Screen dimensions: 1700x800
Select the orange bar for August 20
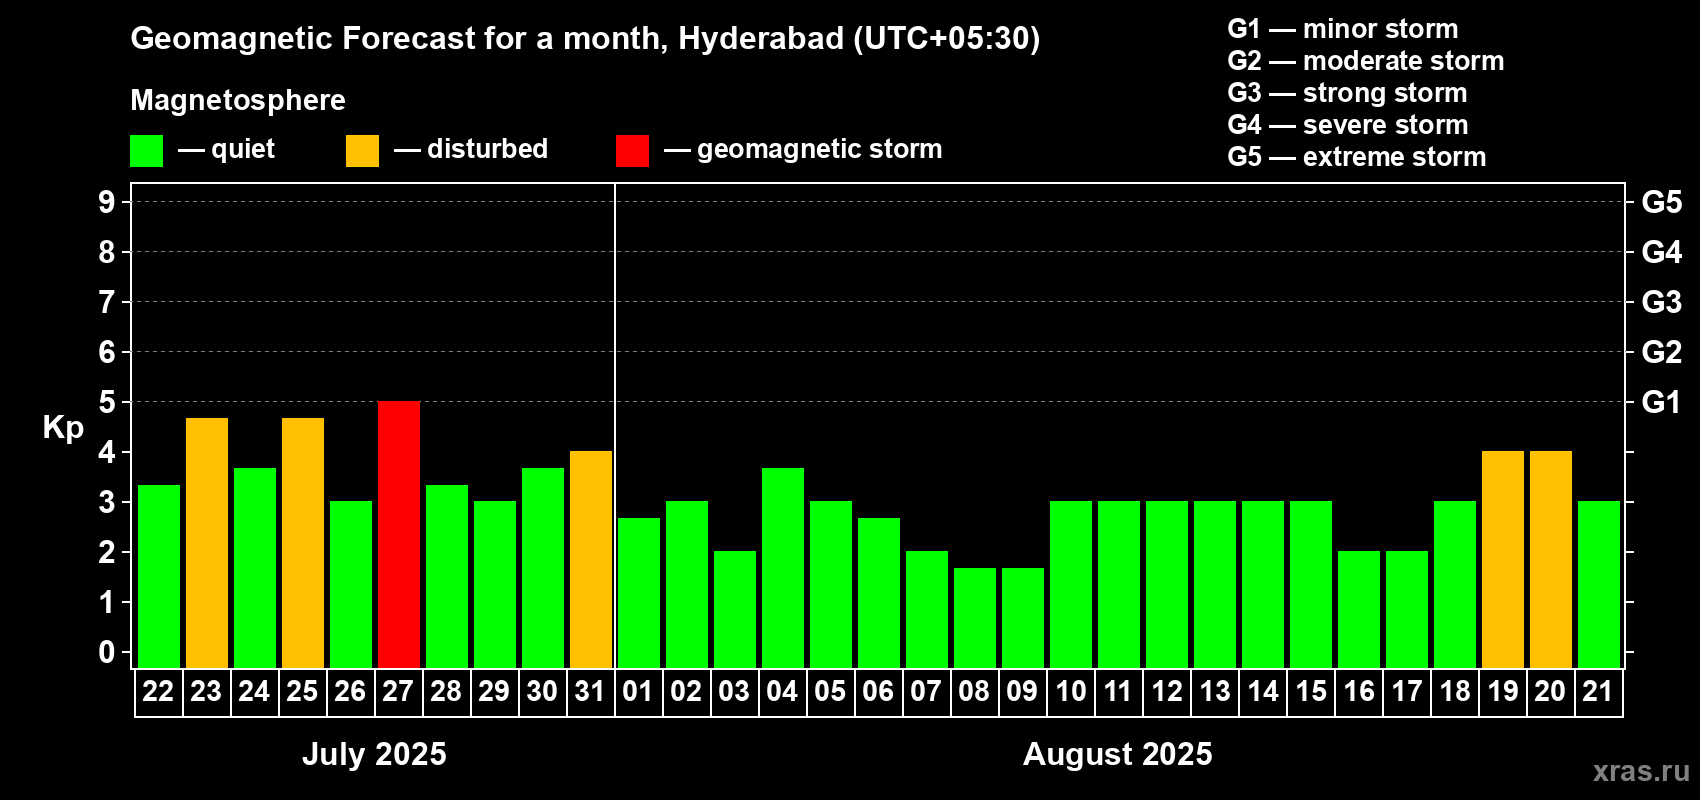[x=1551, y=560]
